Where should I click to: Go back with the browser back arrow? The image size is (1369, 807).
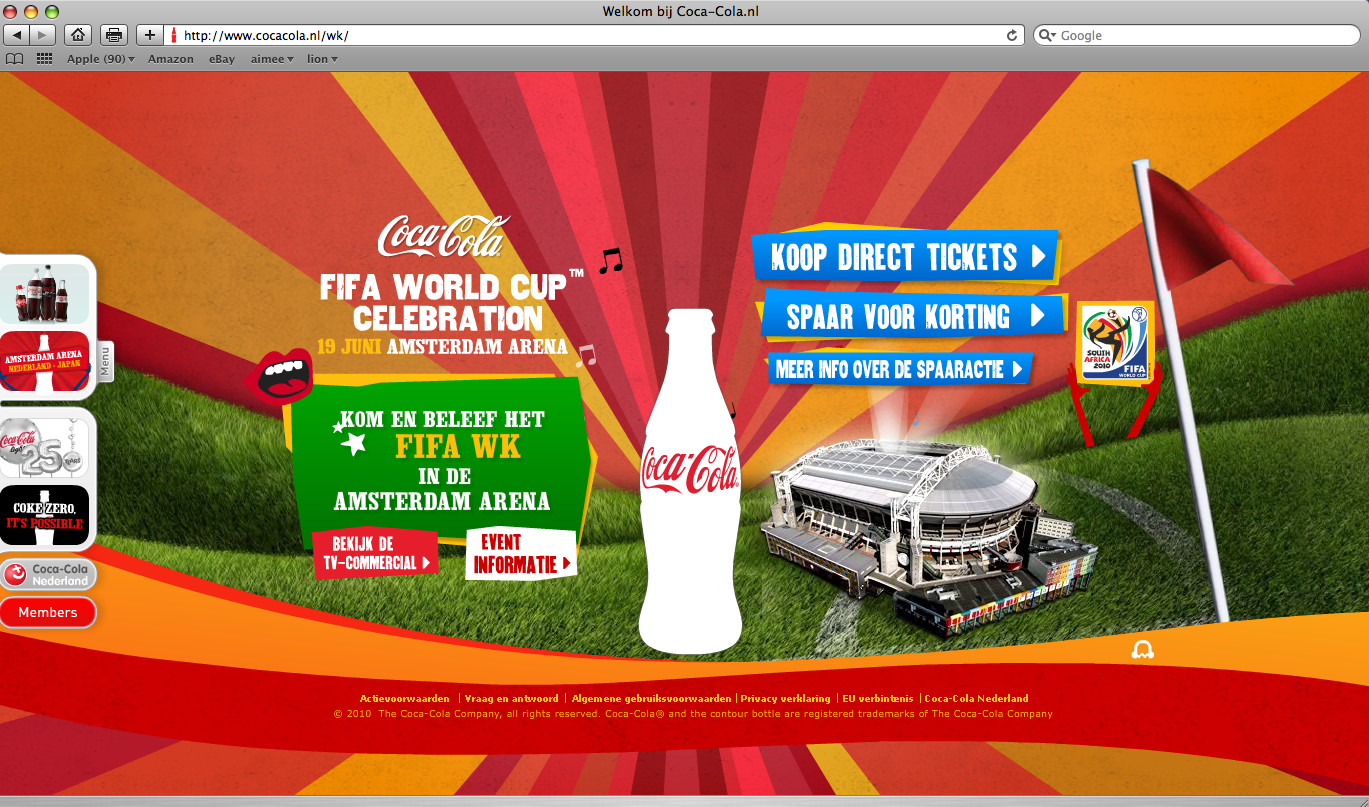tap(17, 35)
